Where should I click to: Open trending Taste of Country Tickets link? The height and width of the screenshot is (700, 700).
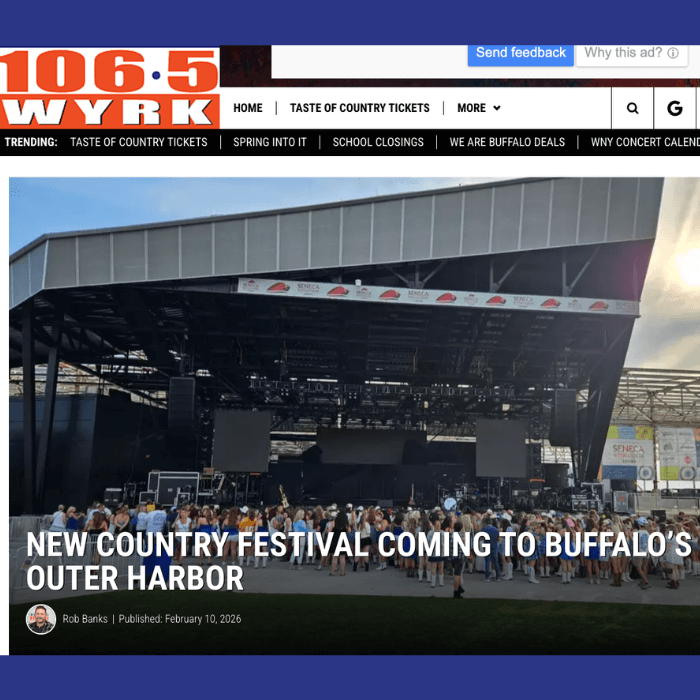[x=139, y=142]
